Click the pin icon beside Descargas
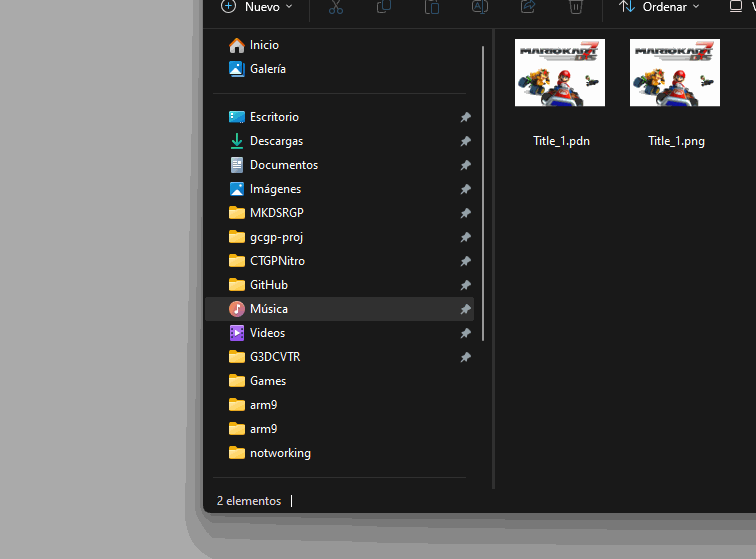The image size is (756, 559). tap(465, 141)
